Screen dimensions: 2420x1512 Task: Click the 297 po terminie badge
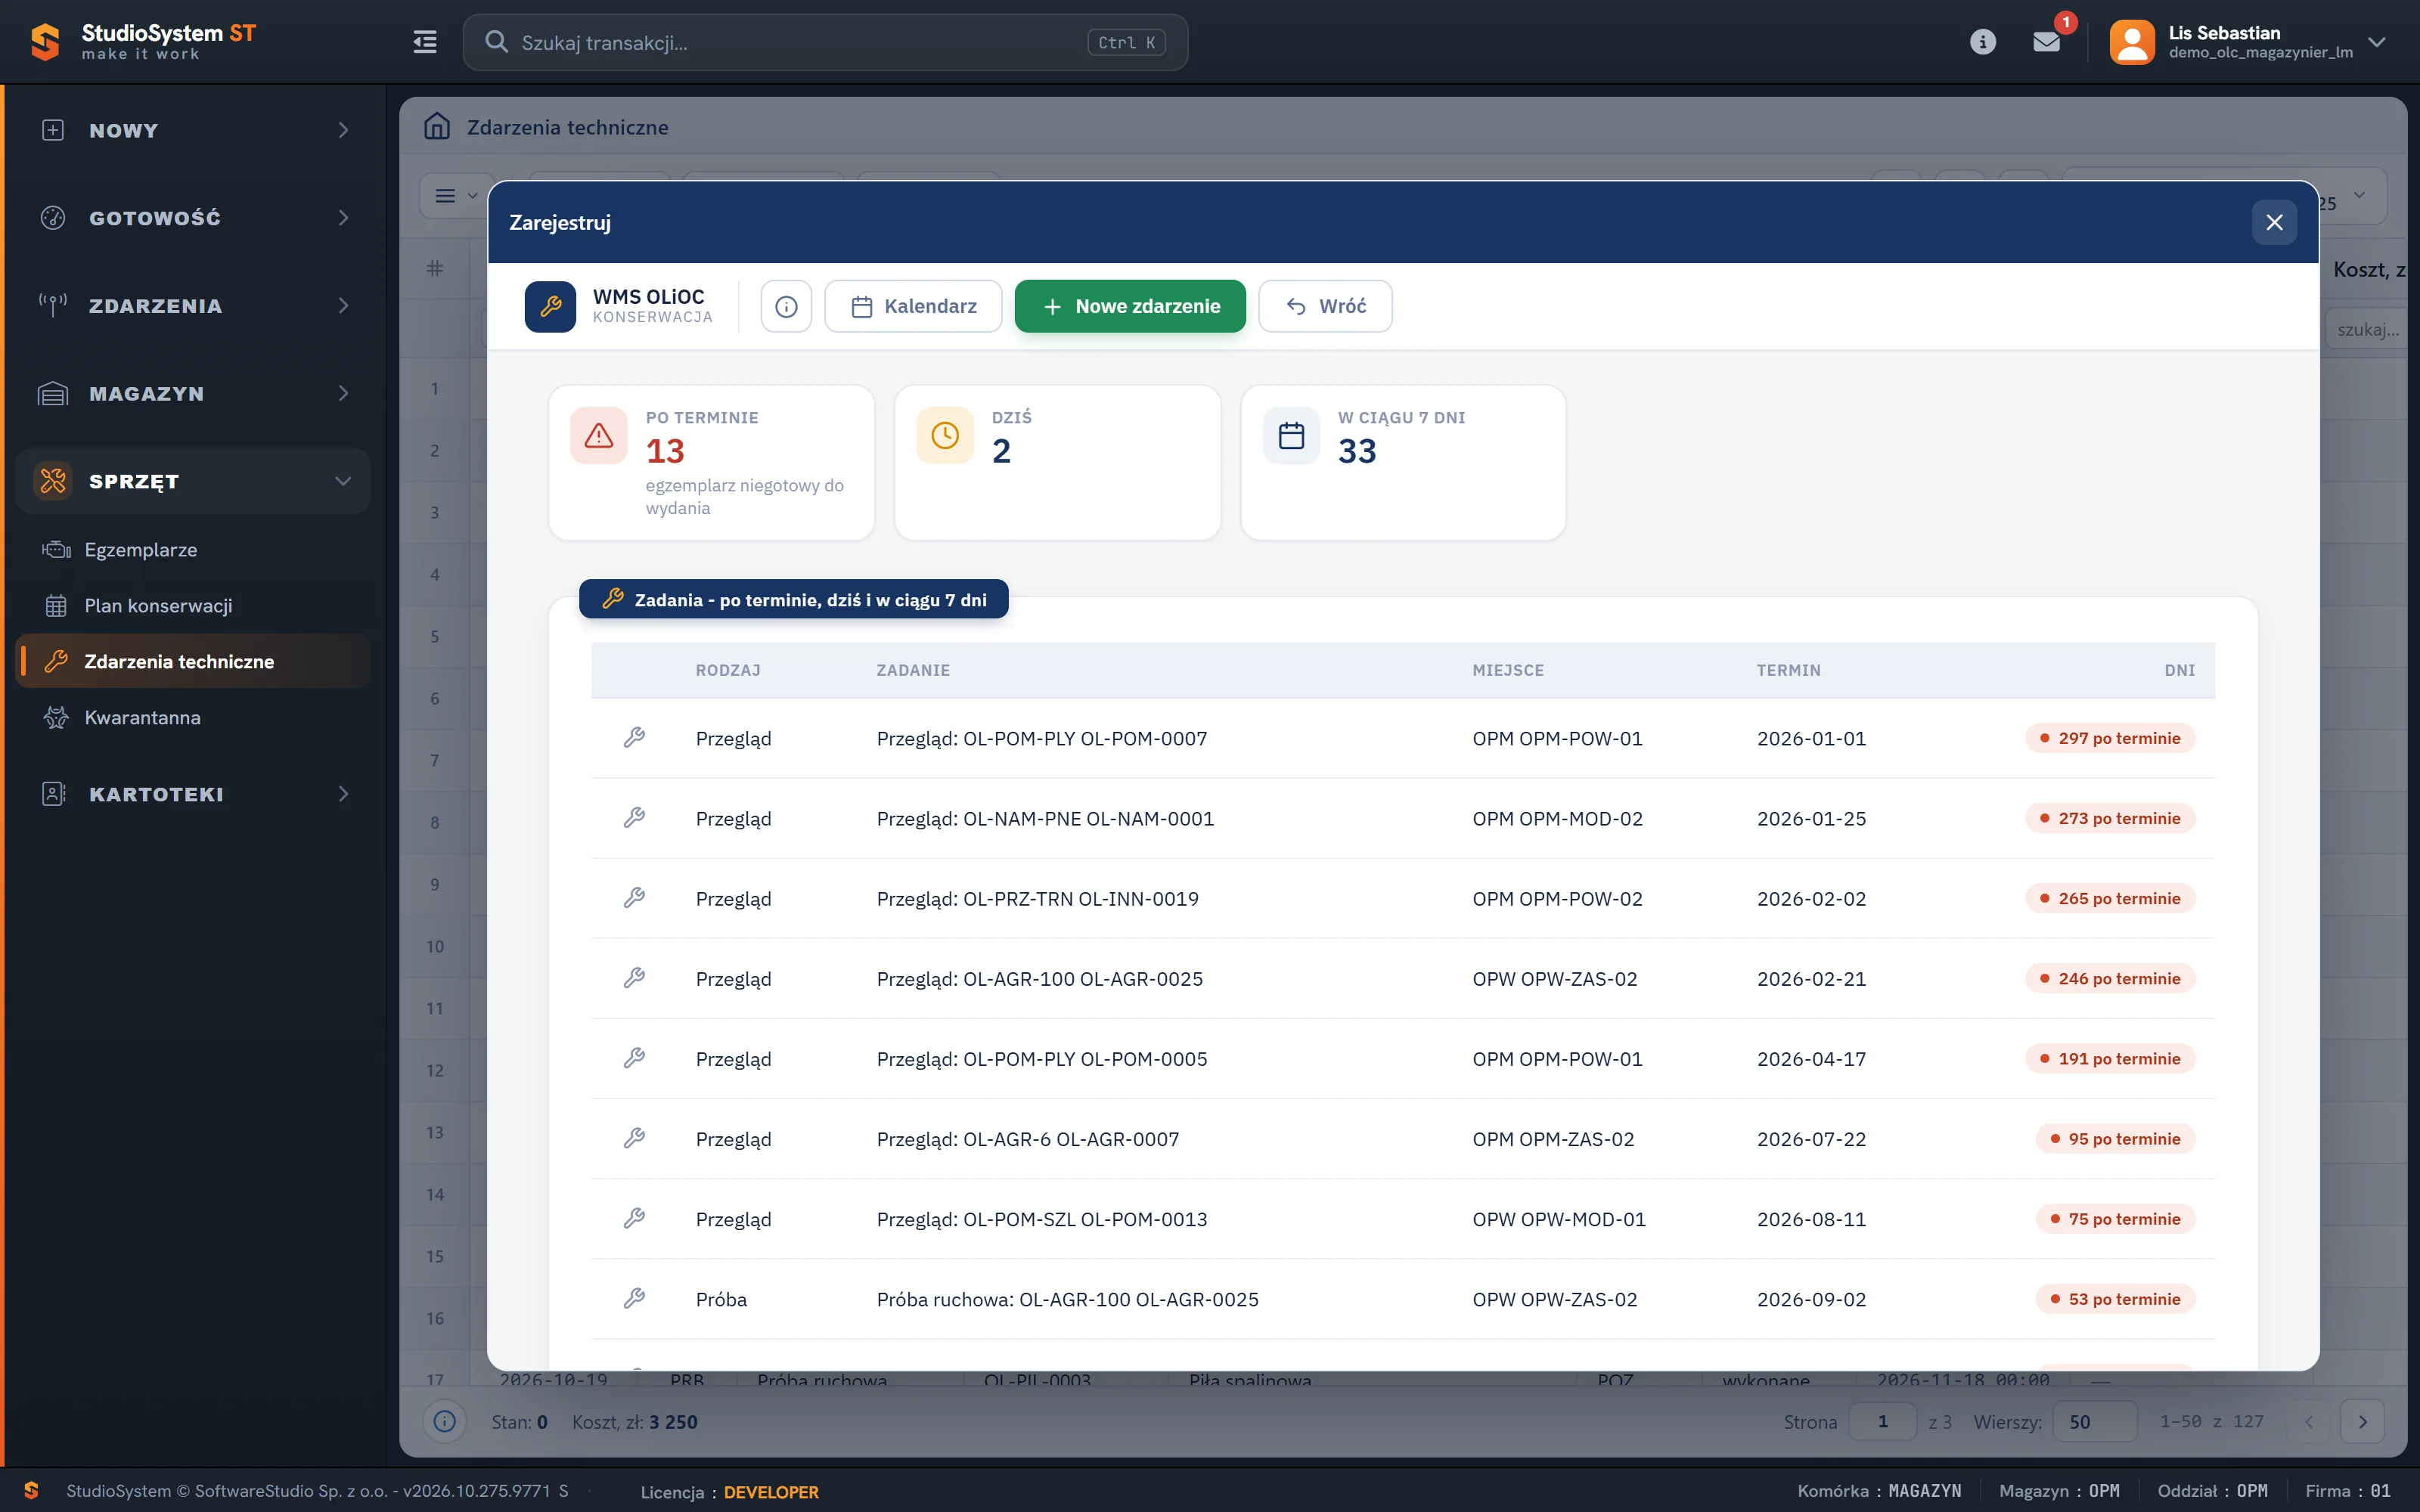[2110, 738]
